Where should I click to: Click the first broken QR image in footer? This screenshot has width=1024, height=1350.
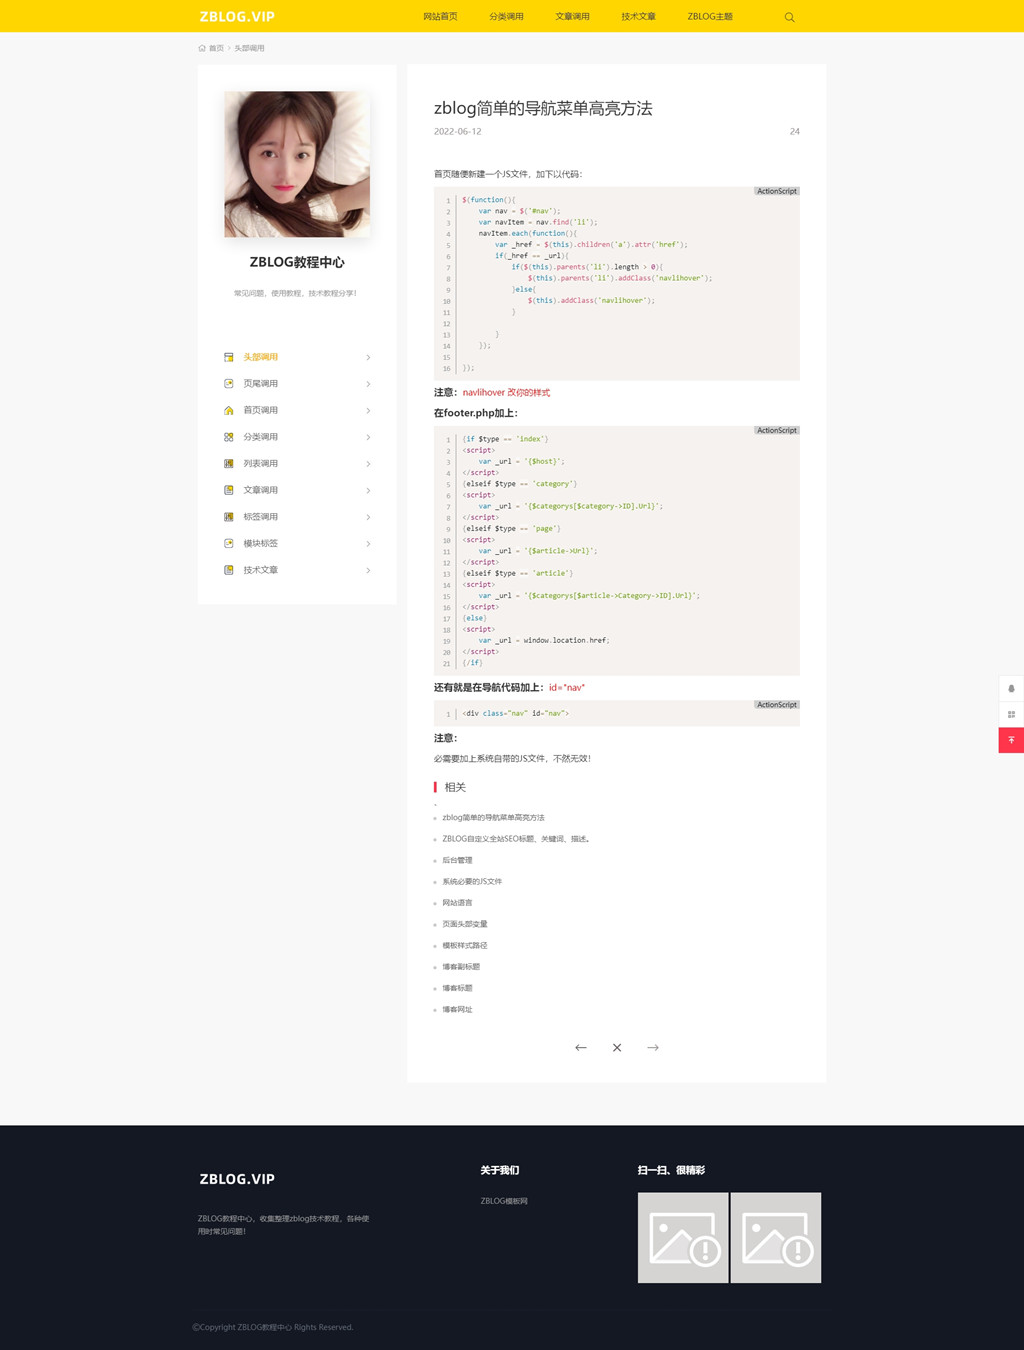683,1238
